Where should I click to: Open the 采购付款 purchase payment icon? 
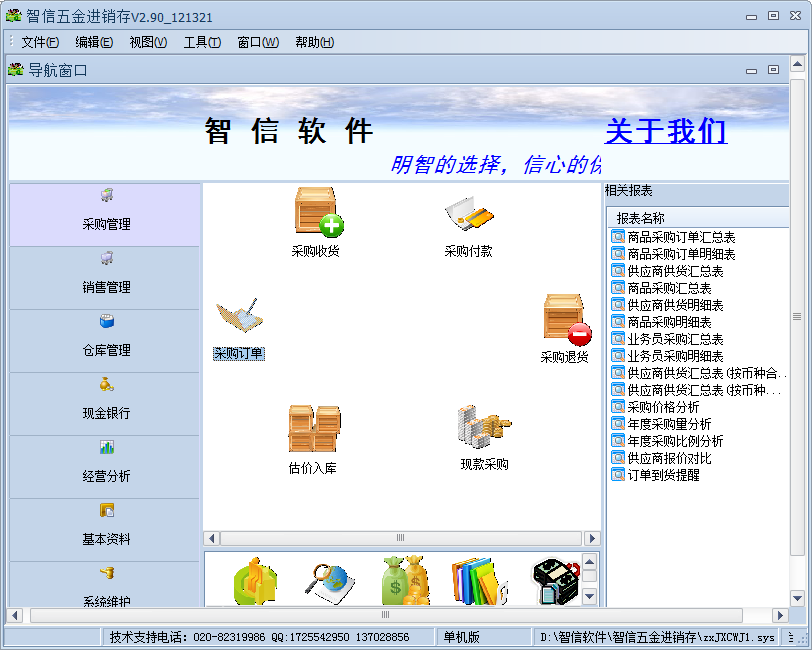468,213
